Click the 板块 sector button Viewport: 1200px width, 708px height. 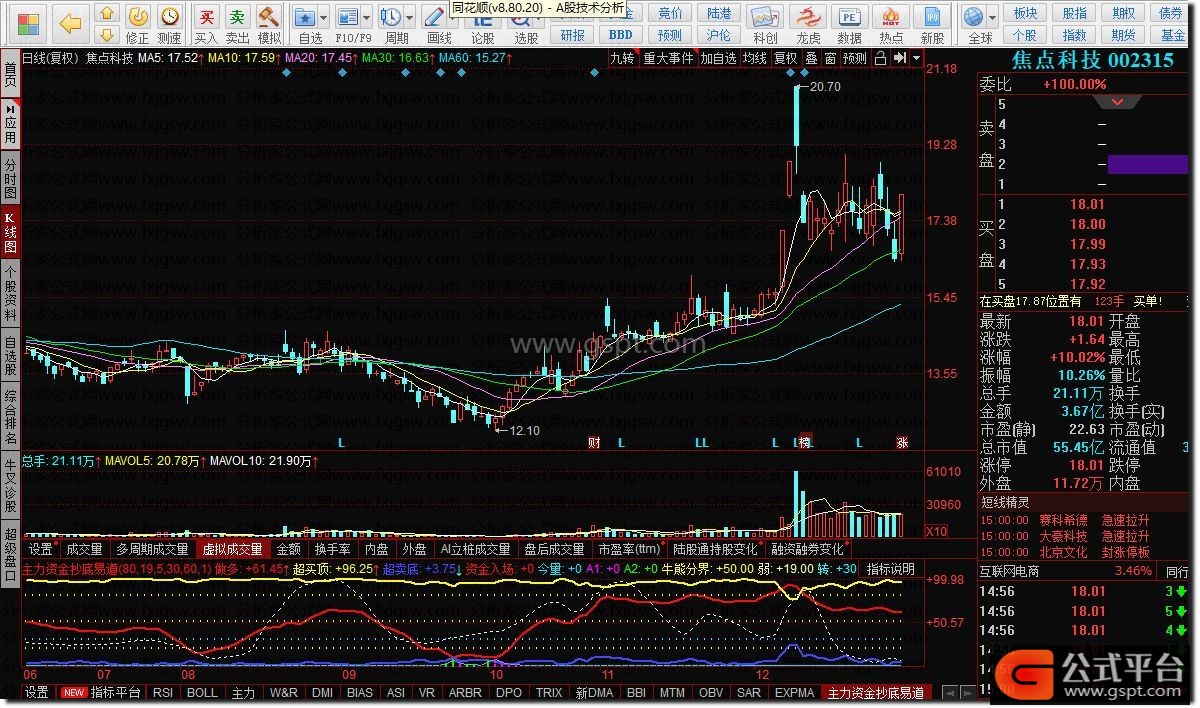click(x=1025, y=12)
